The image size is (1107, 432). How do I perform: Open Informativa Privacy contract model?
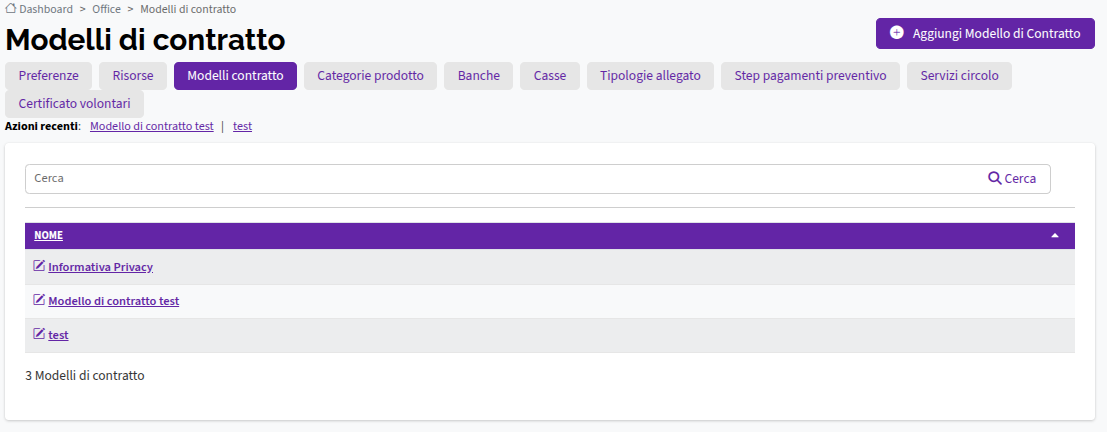[100, 268]
